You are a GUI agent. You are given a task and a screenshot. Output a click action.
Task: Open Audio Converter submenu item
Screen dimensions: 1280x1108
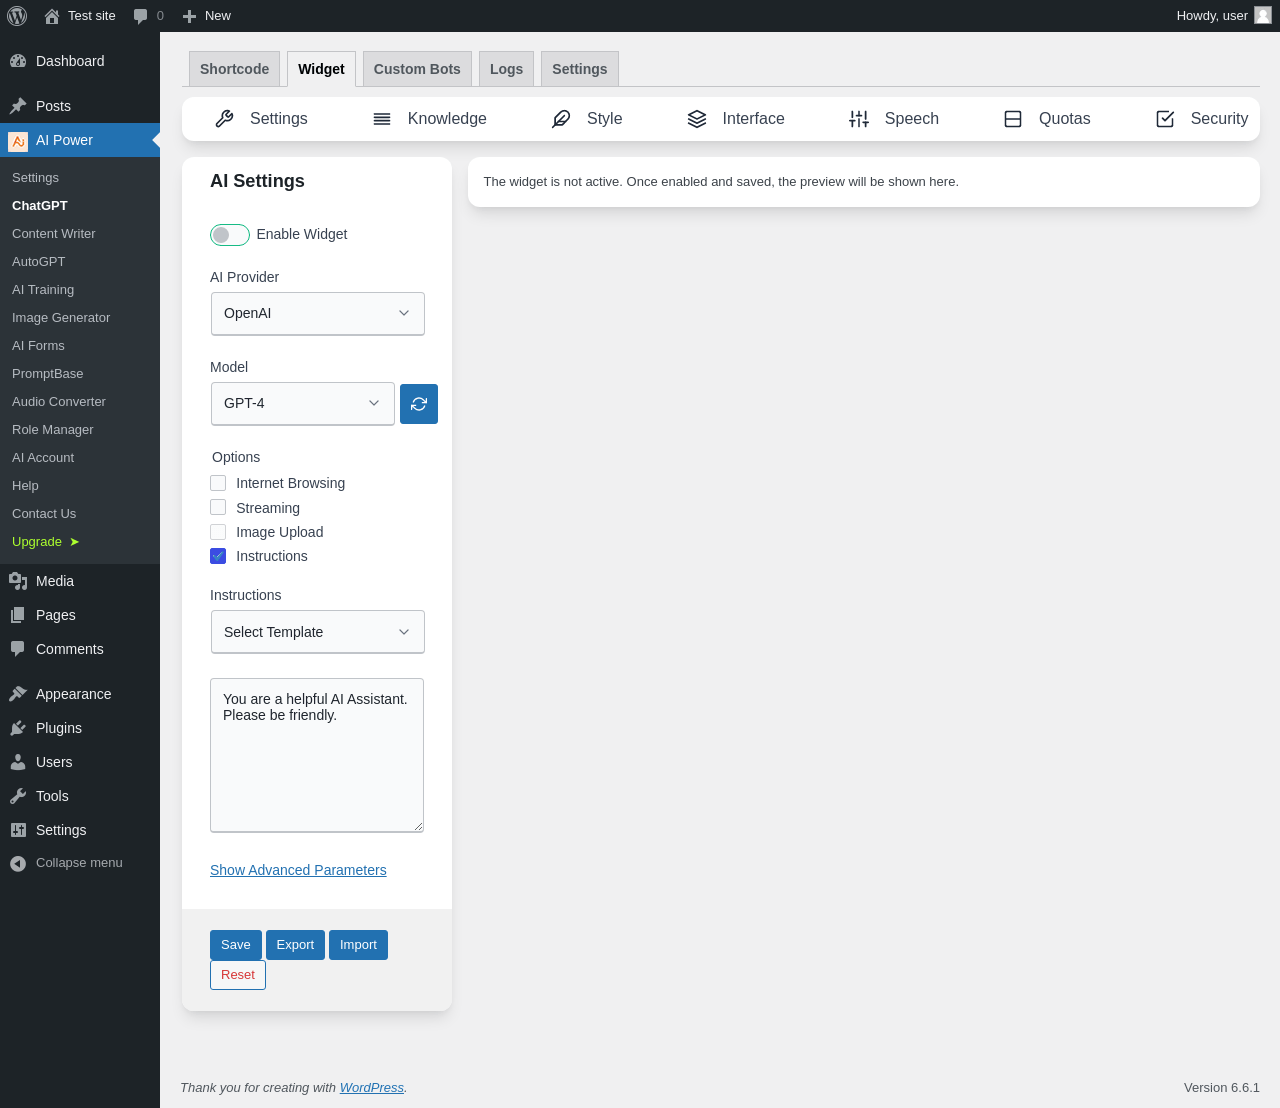point(59,402)
